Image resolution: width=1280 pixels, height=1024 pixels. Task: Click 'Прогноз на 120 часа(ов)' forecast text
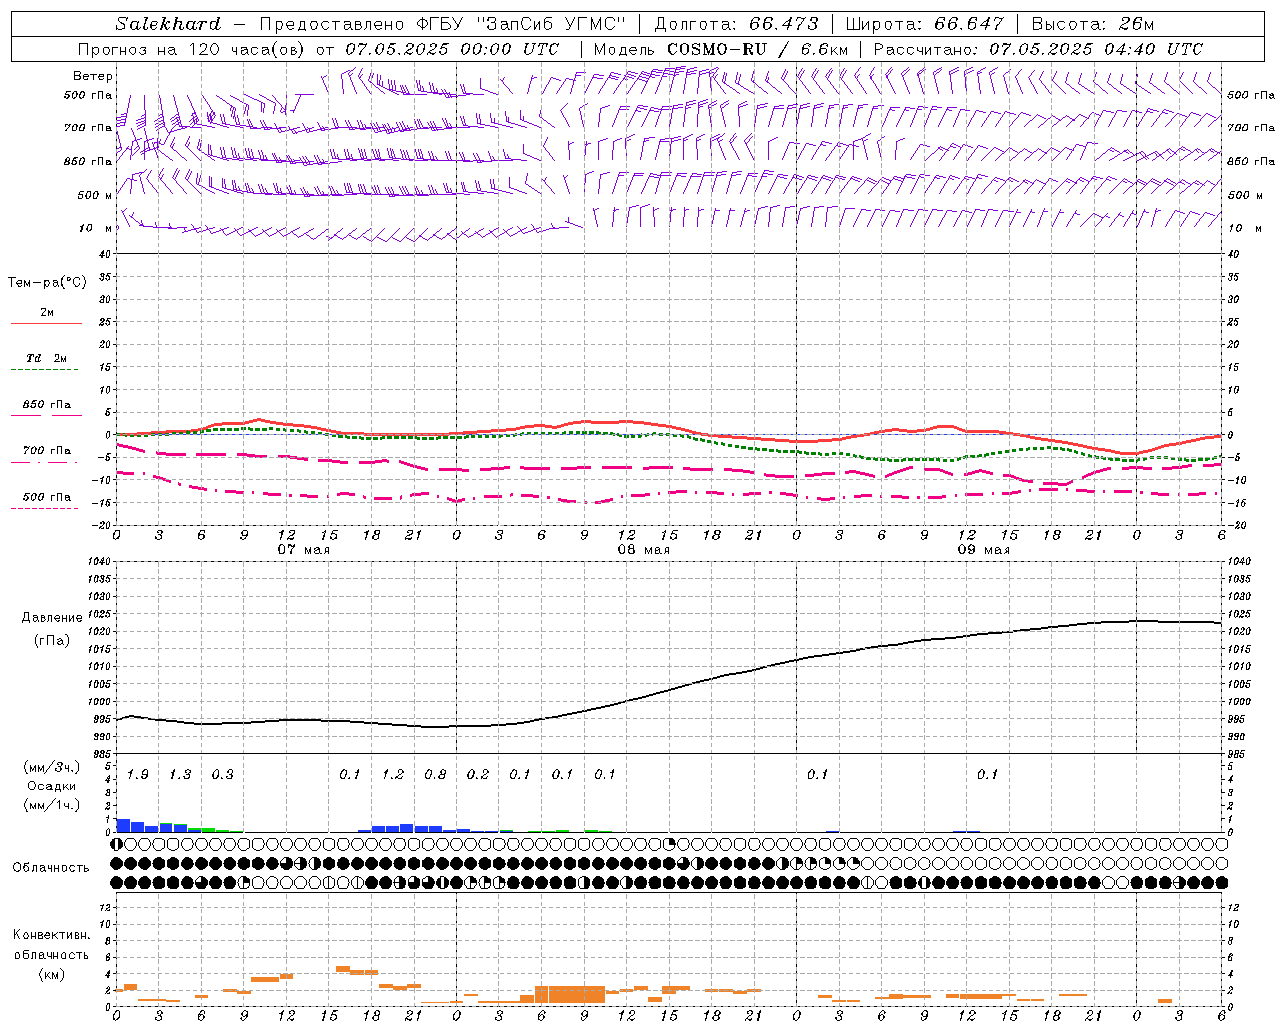190,49
